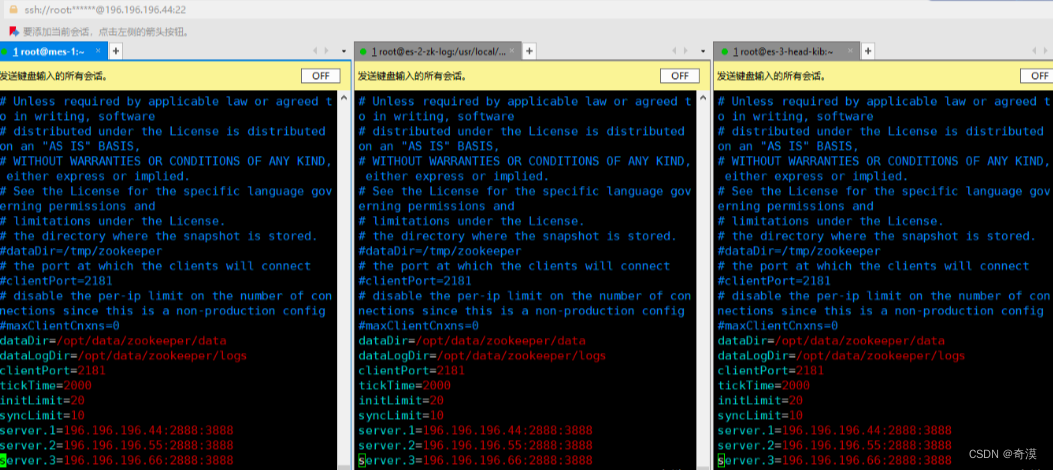The image size is (1053, 470).
Task: Click #dataDir=/tmp/zookeeper comment in second pane
Action: click(x=440, y=251)
